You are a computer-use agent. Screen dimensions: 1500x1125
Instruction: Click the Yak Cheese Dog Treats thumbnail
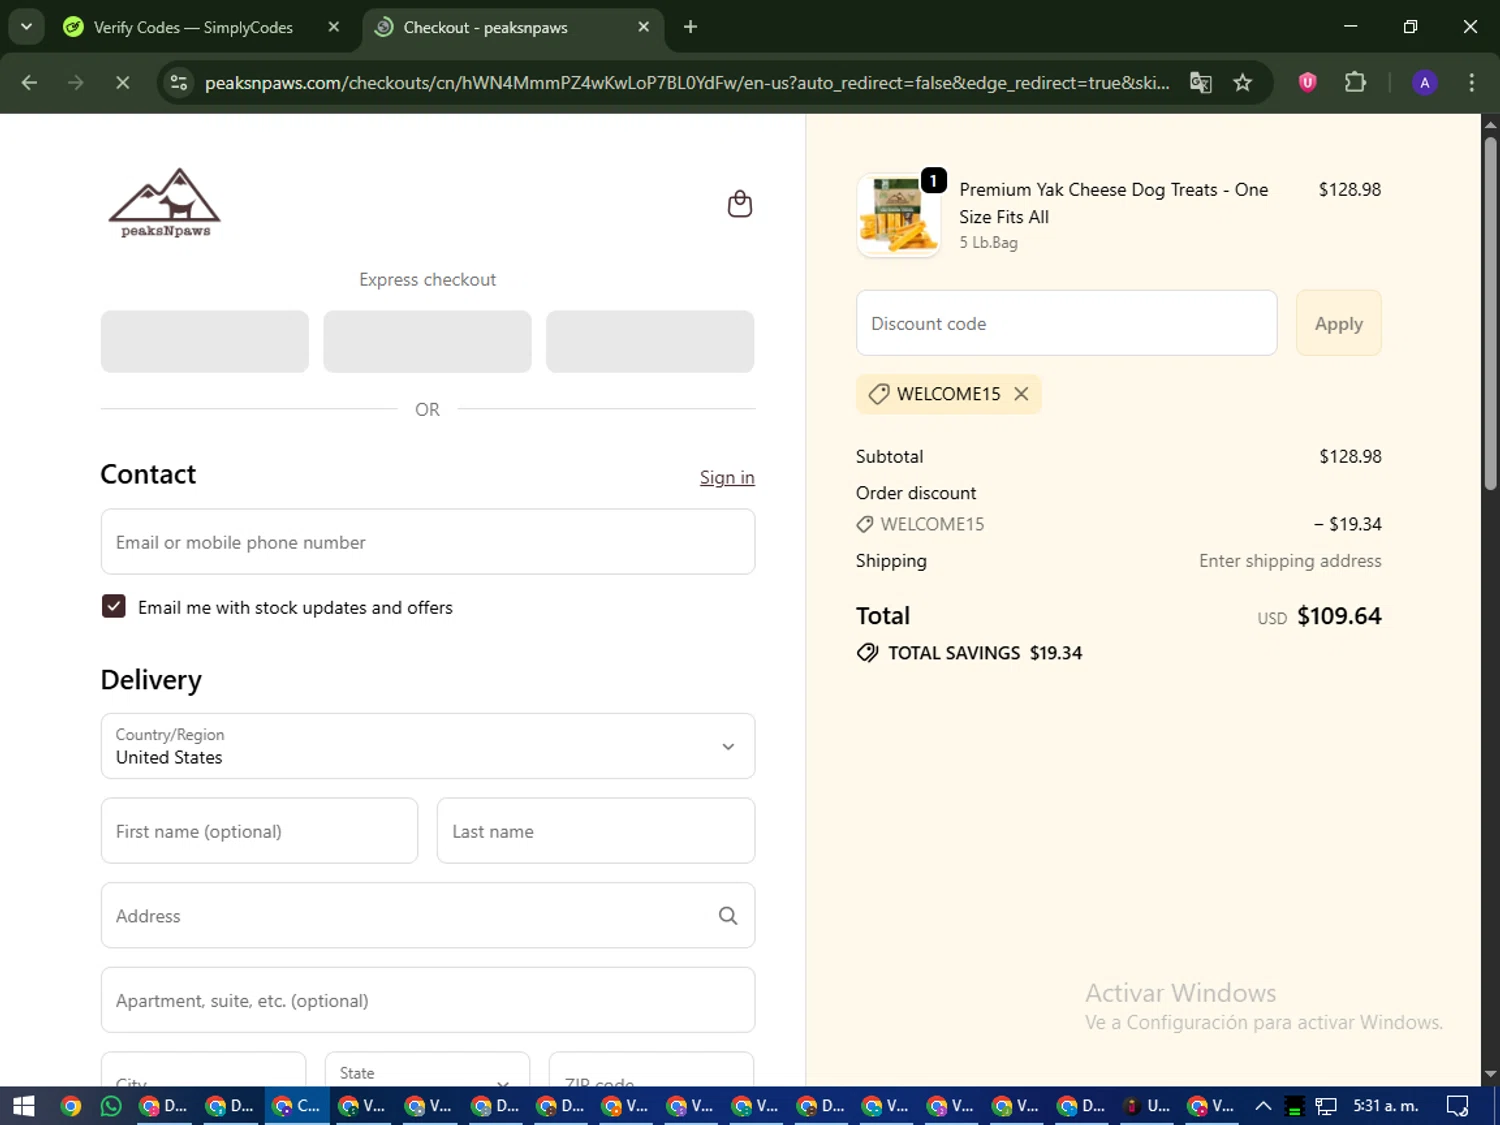point(898,216)
